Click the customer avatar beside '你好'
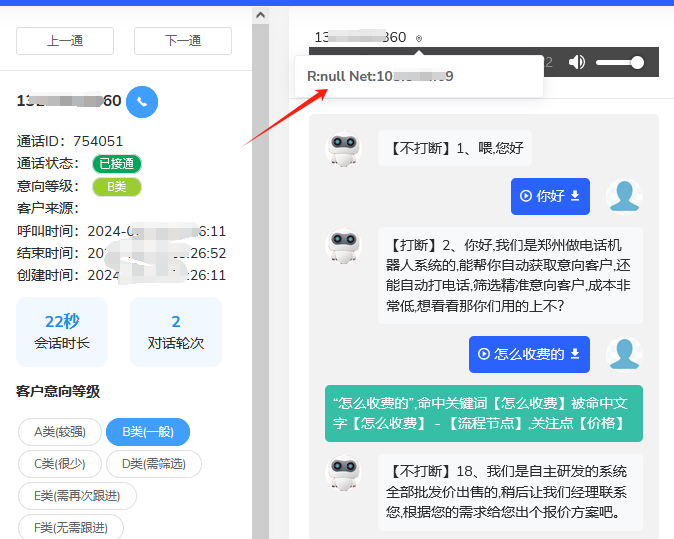Viewport: 674px width, 539px height. [x=624, y=196]
